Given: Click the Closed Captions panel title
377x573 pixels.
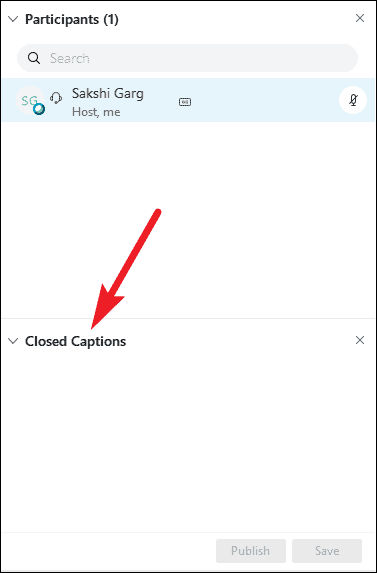Looking at the screenshot, I should coord(75,341).
